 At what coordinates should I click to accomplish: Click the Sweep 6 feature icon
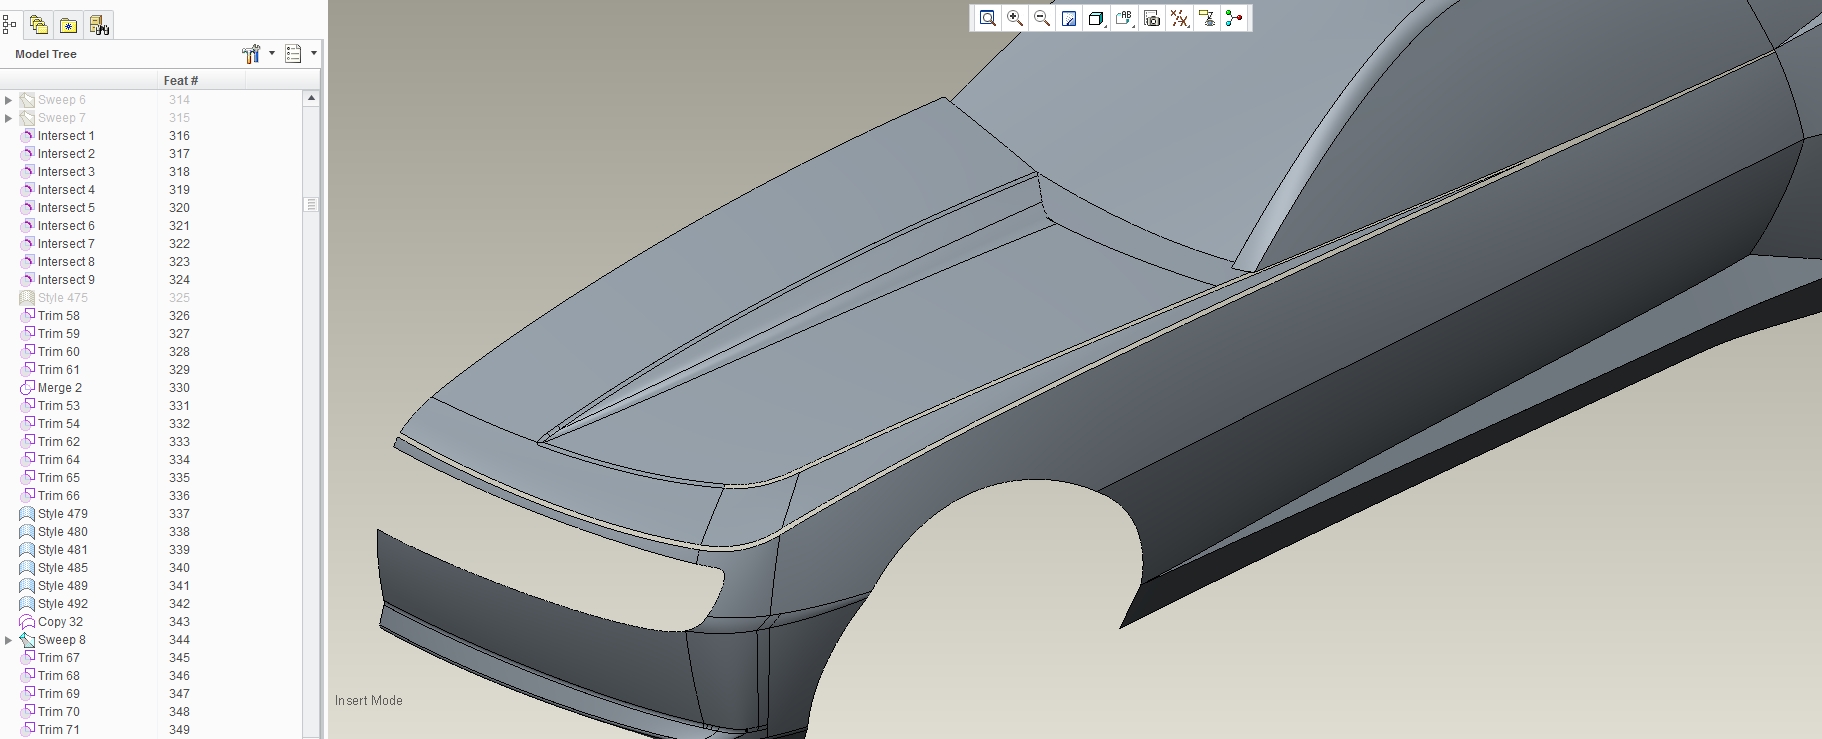tap(27, 100)
